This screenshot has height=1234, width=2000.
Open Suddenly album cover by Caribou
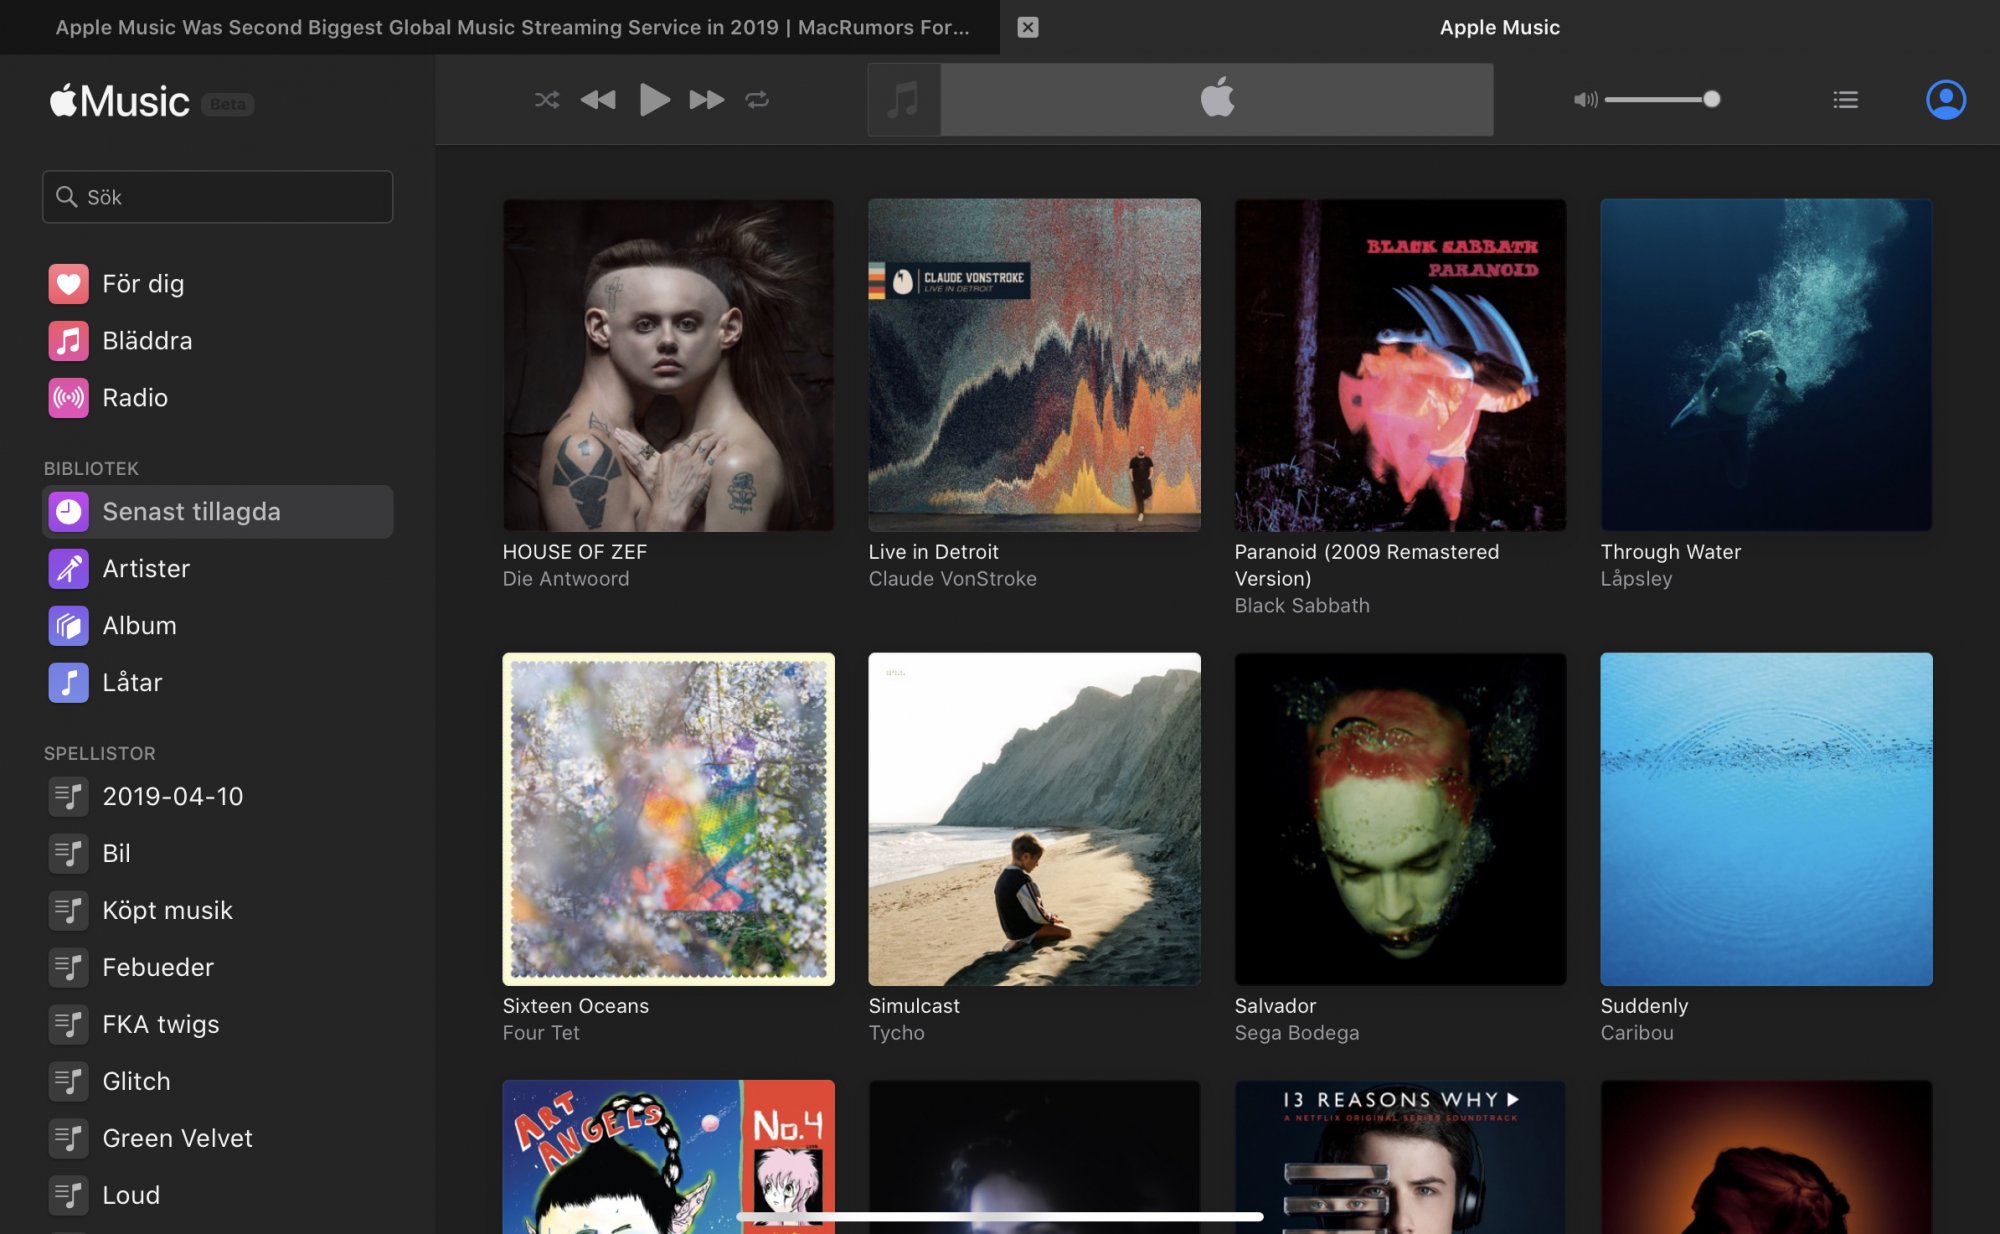[1766, 819]
